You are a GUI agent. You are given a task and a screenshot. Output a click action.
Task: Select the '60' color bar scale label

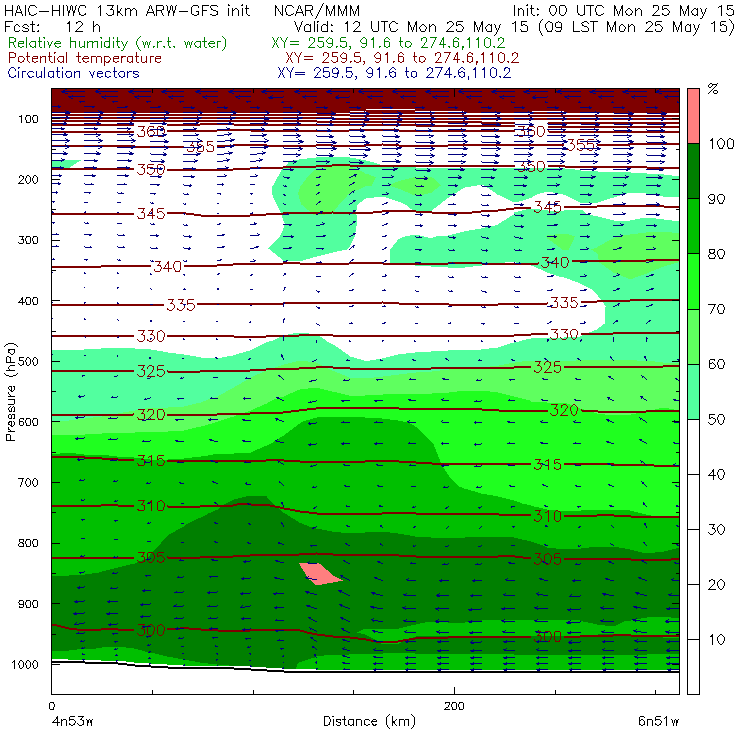pos(716,364)
